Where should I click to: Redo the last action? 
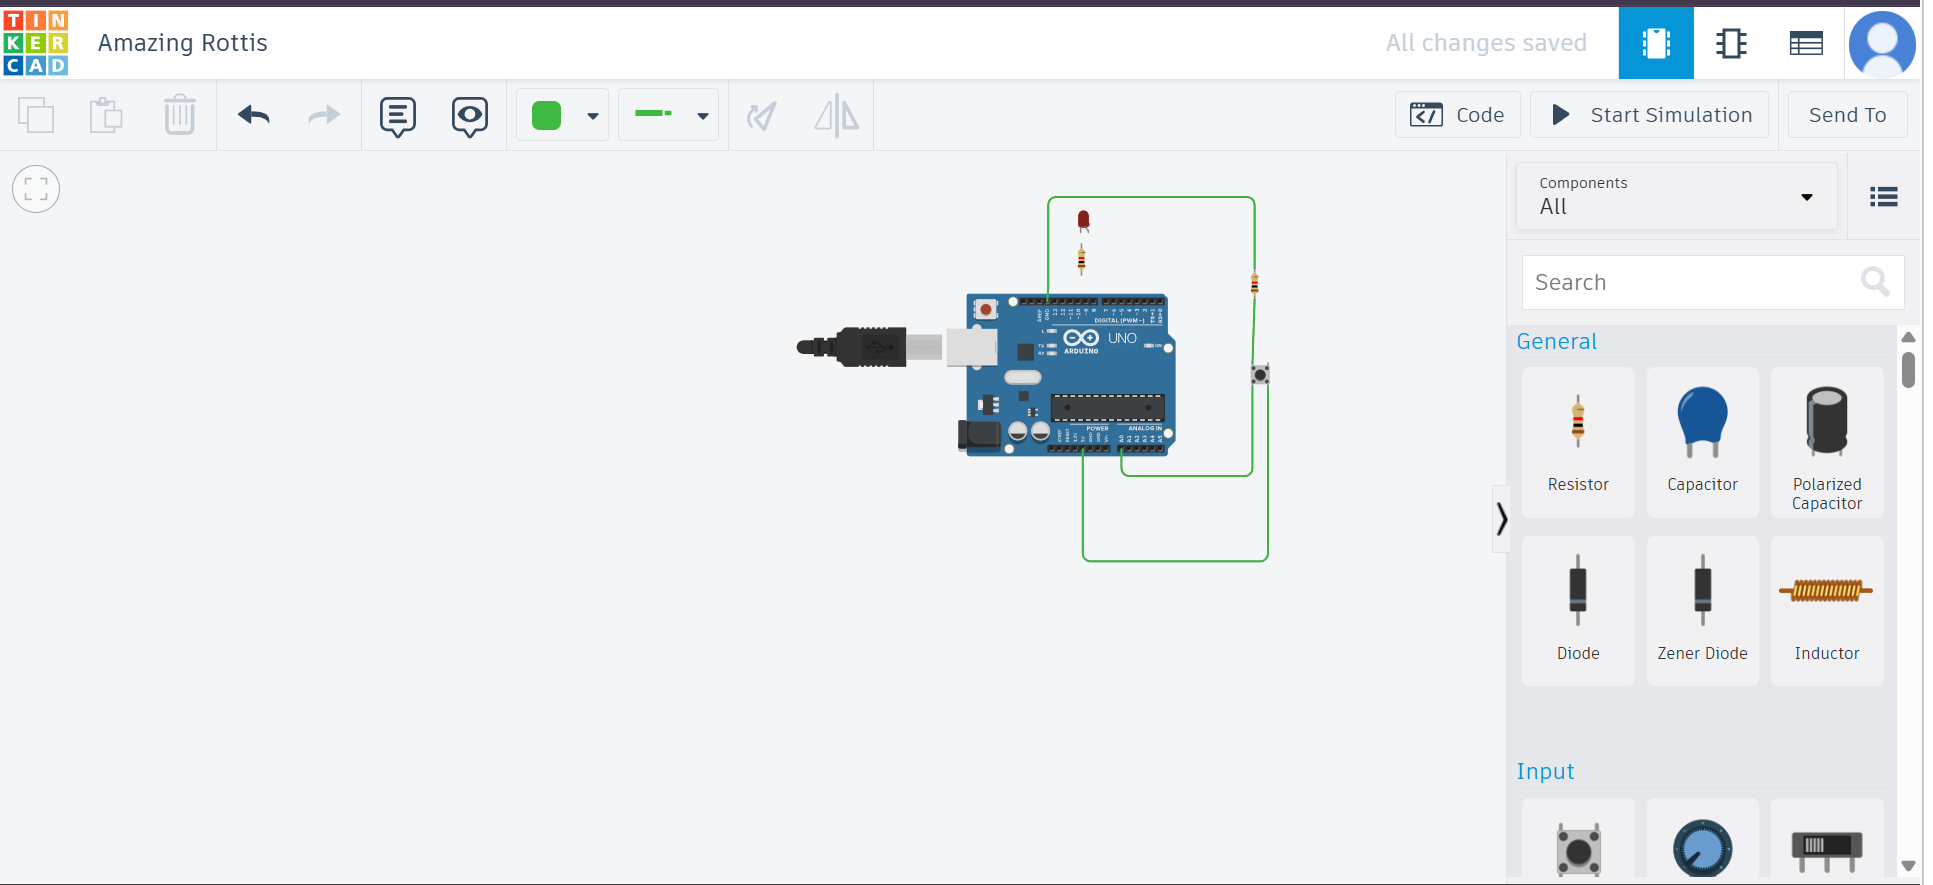pyautogui.click(x=324, y=115)
